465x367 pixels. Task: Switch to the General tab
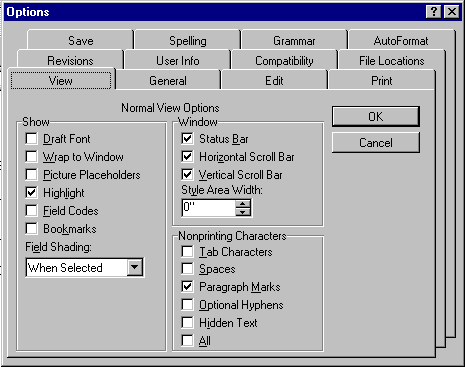[168, 80]
